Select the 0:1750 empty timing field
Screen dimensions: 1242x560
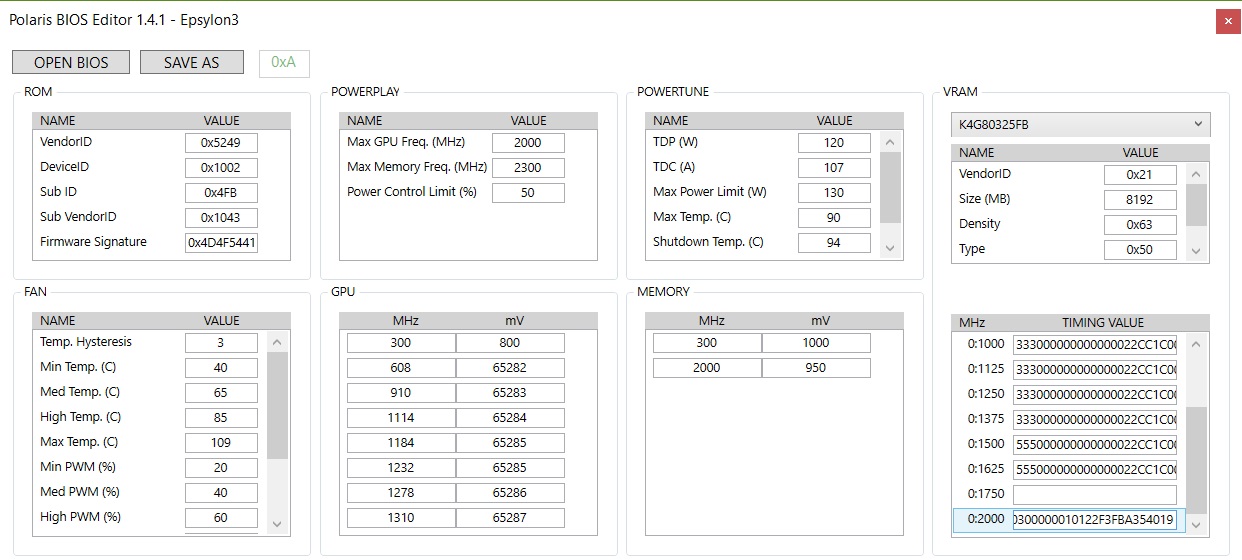[x=1095, y=495]
